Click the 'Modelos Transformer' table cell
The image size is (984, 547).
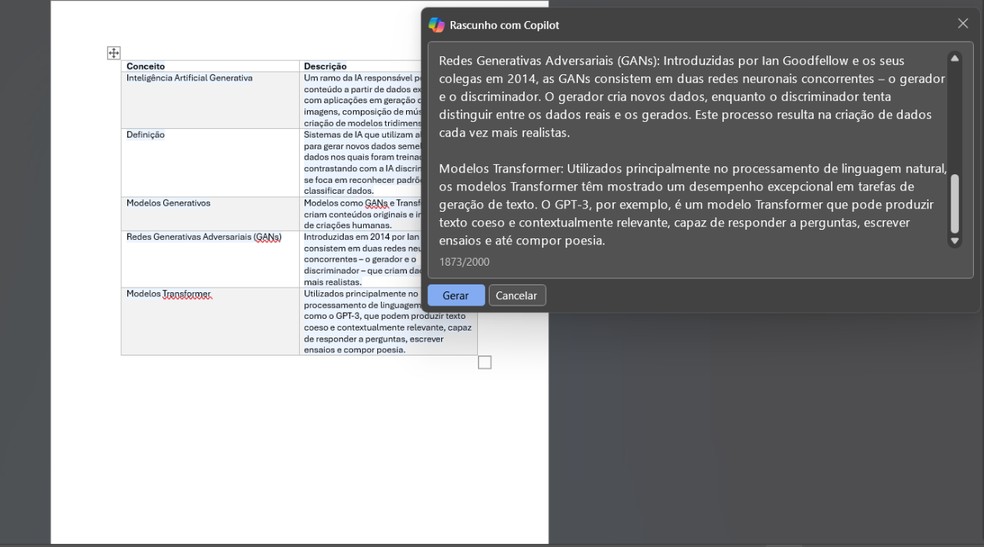[x=210, y=321]
